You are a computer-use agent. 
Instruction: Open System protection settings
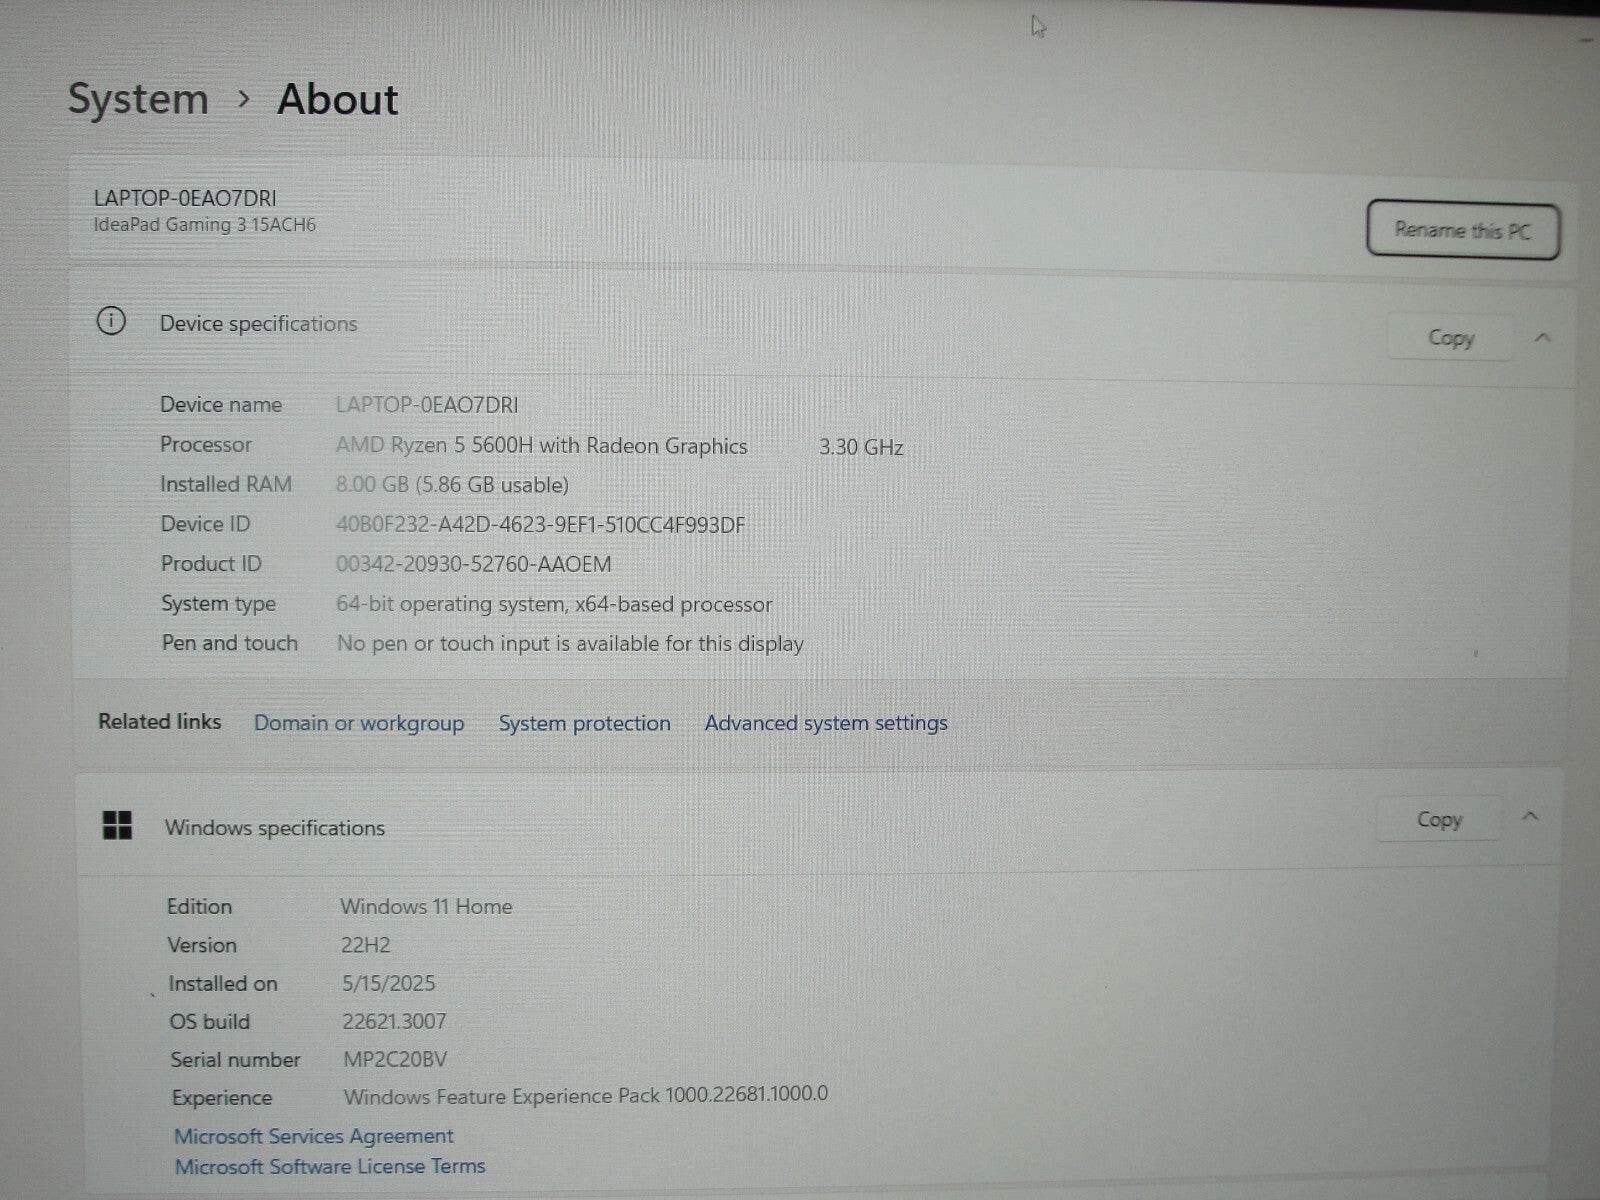(x=584, y=723)
